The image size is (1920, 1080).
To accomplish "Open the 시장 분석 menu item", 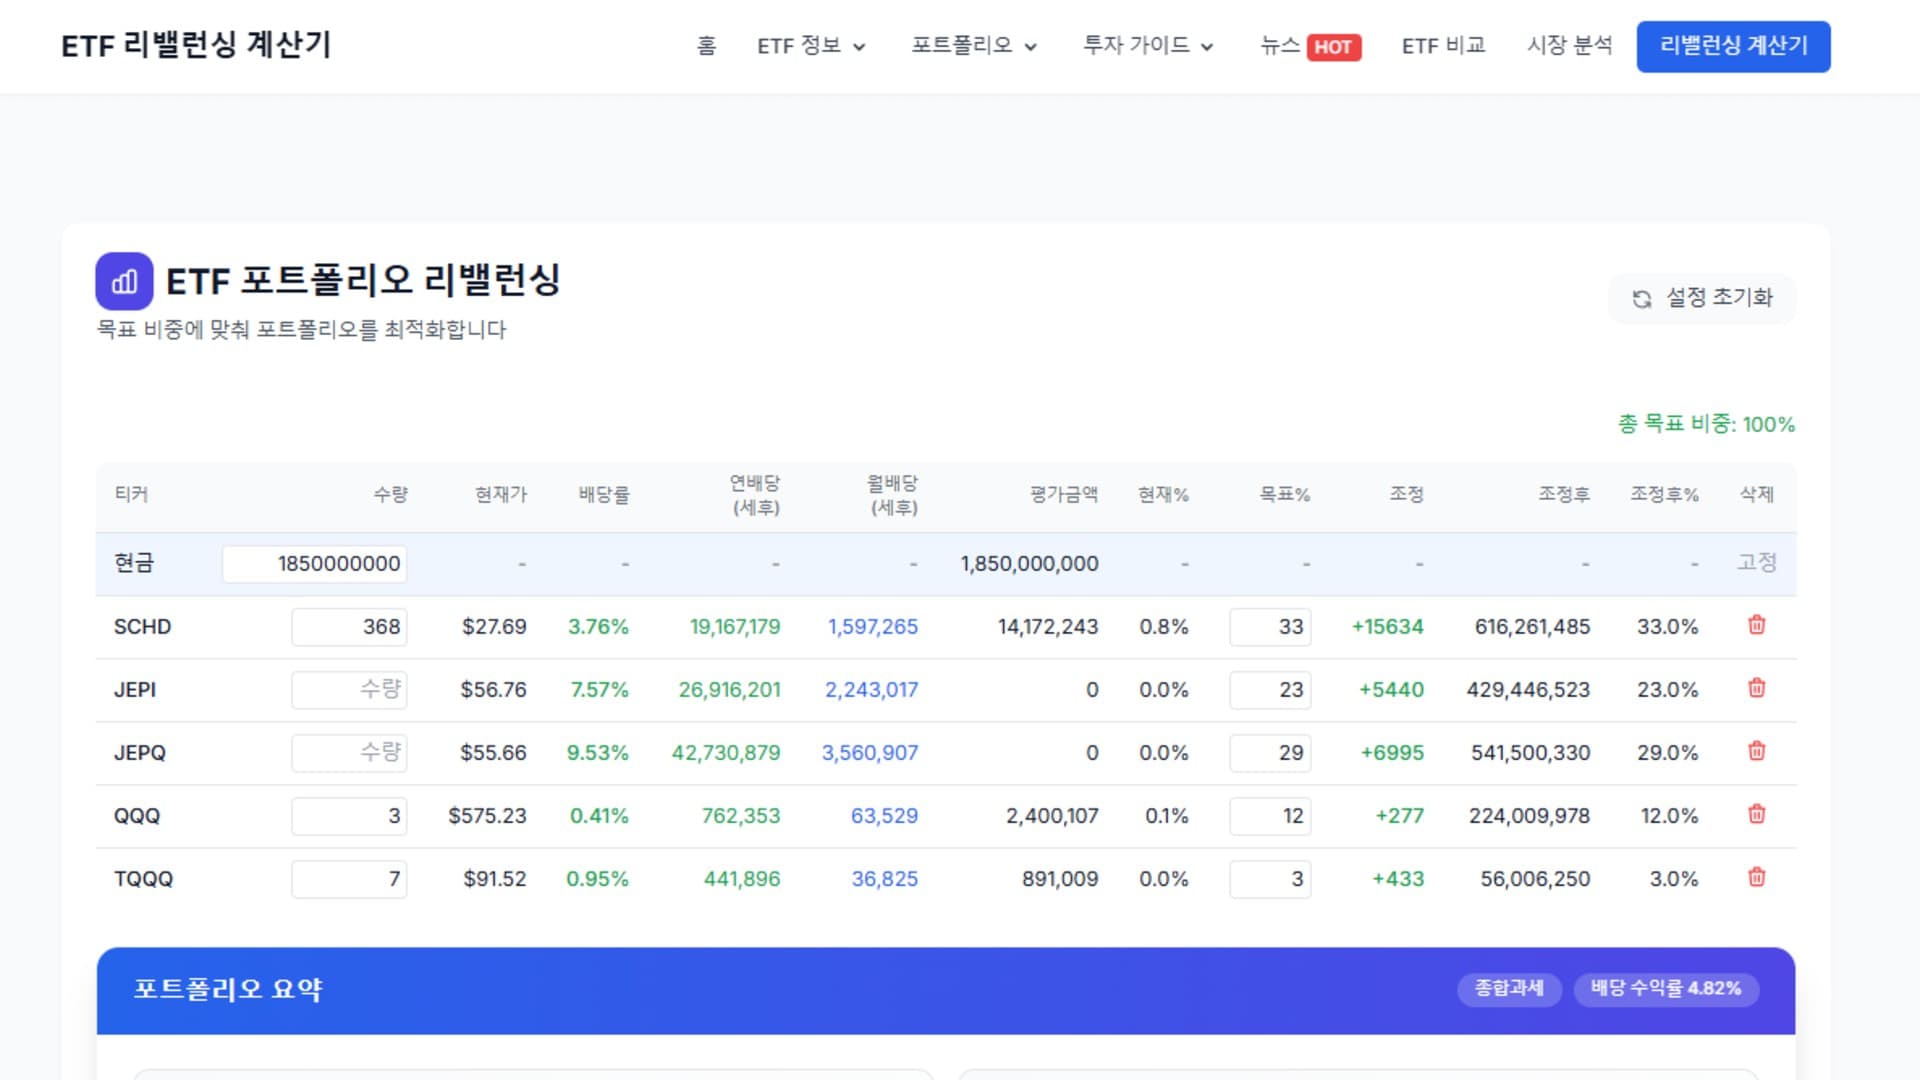I will point(1569,46).
